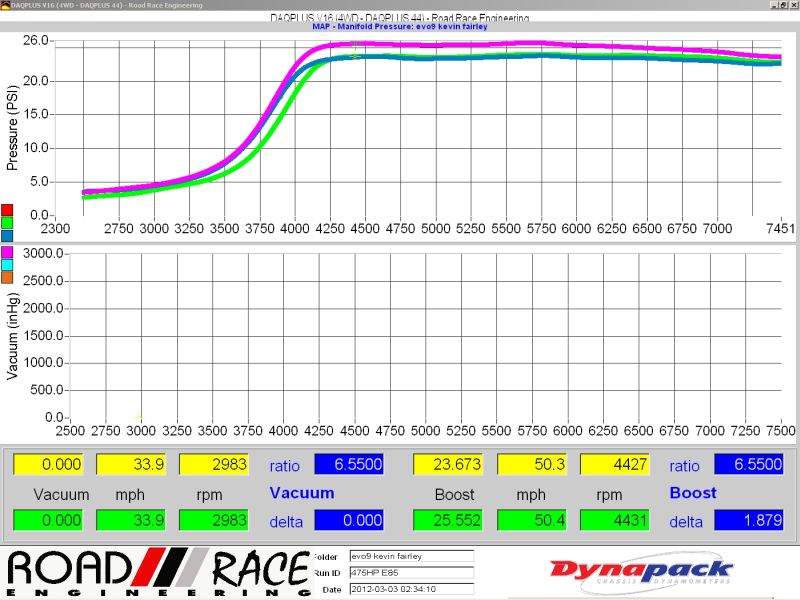Select the yellow Boost value 23.673
The image size is (800, 600).
447,464
